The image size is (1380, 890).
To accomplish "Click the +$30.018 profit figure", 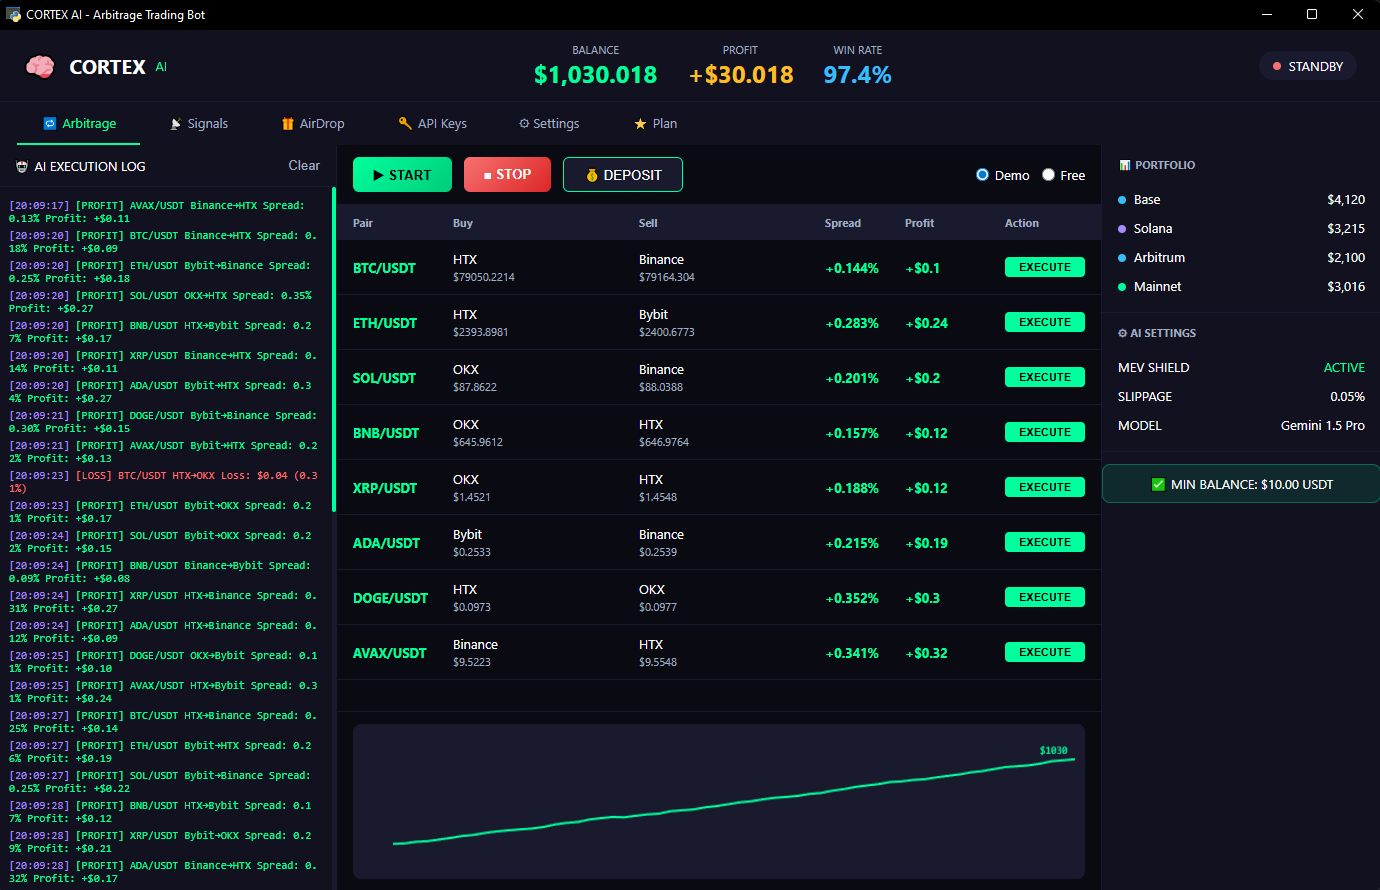I will click(741, 75).
